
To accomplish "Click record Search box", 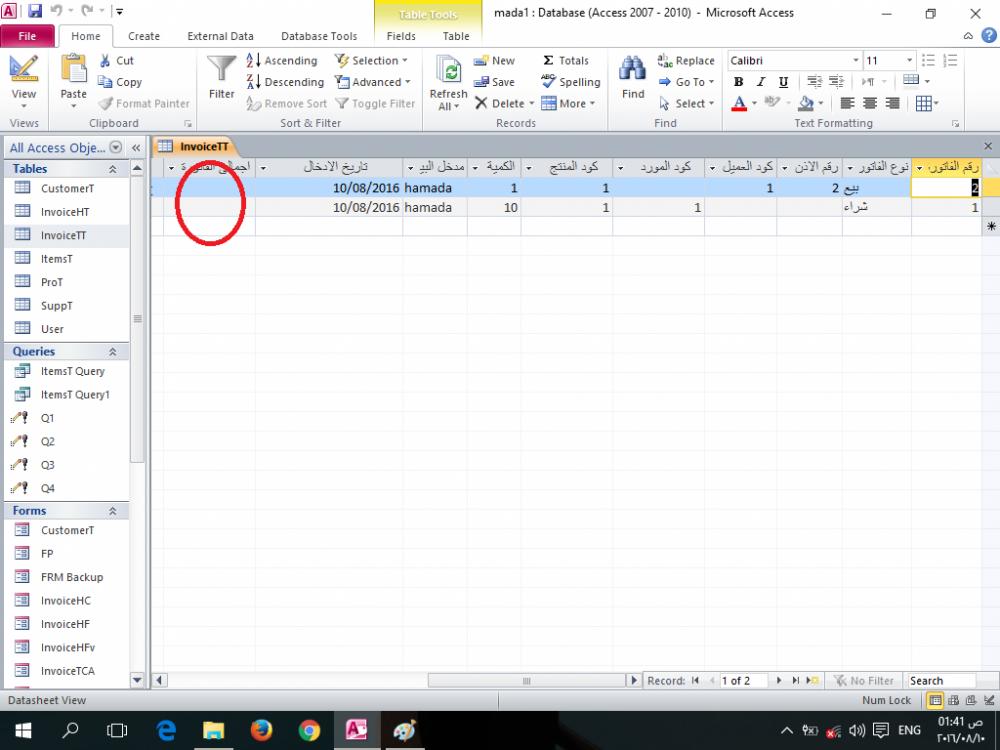I will click(942, 680).
